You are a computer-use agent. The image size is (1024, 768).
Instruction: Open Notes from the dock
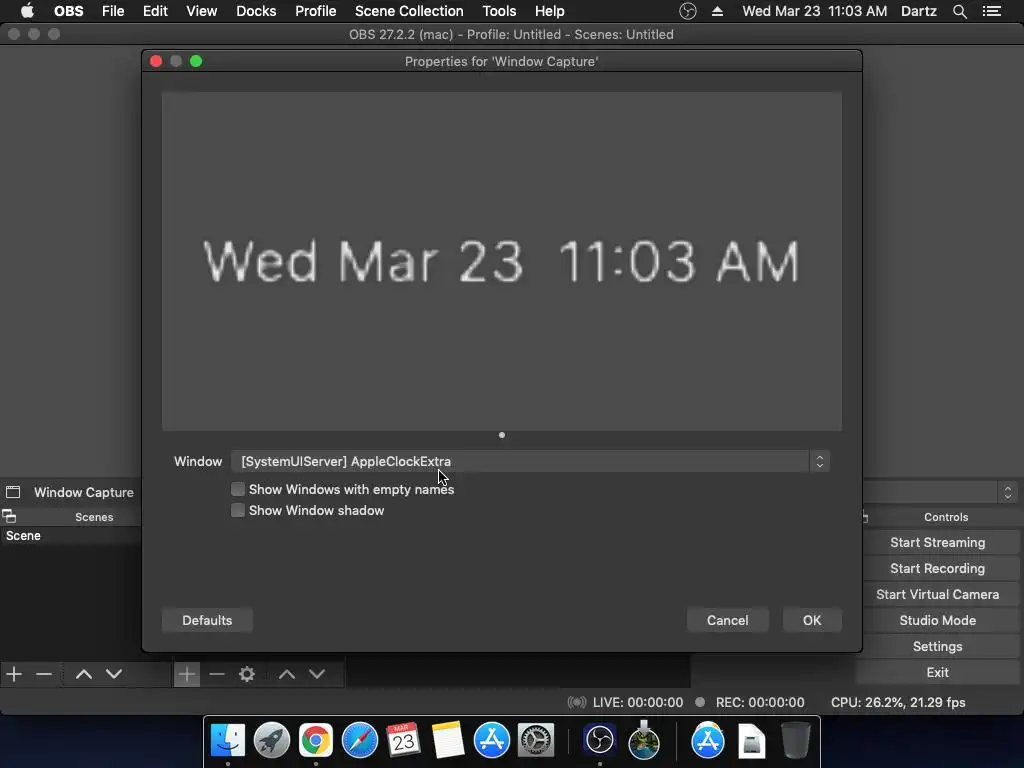(x=447, y=740)
